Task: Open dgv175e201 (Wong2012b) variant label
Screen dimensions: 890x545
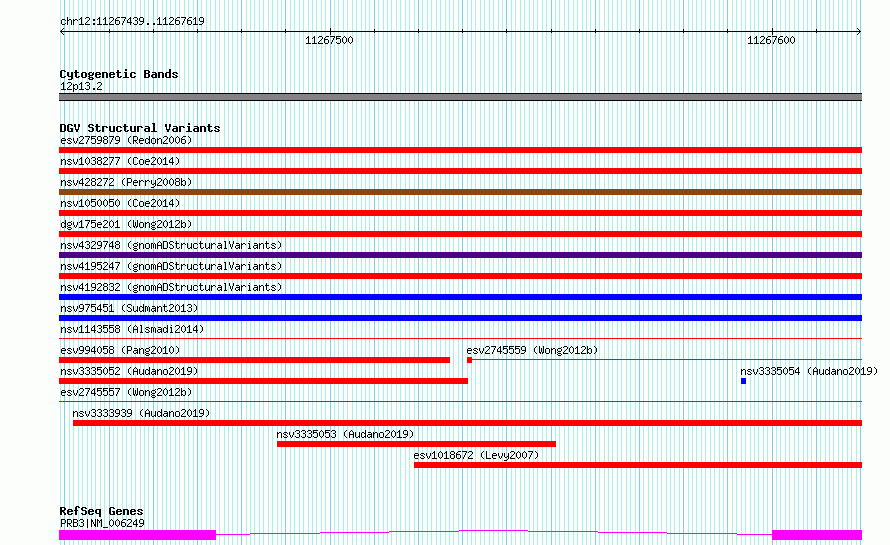Action: [x=126, y=224]
